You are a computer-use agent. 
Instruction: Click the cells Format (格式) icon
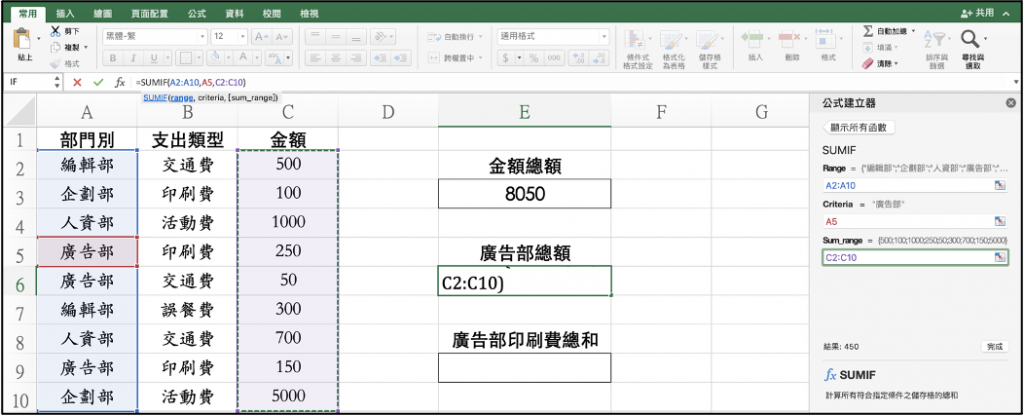826,38
